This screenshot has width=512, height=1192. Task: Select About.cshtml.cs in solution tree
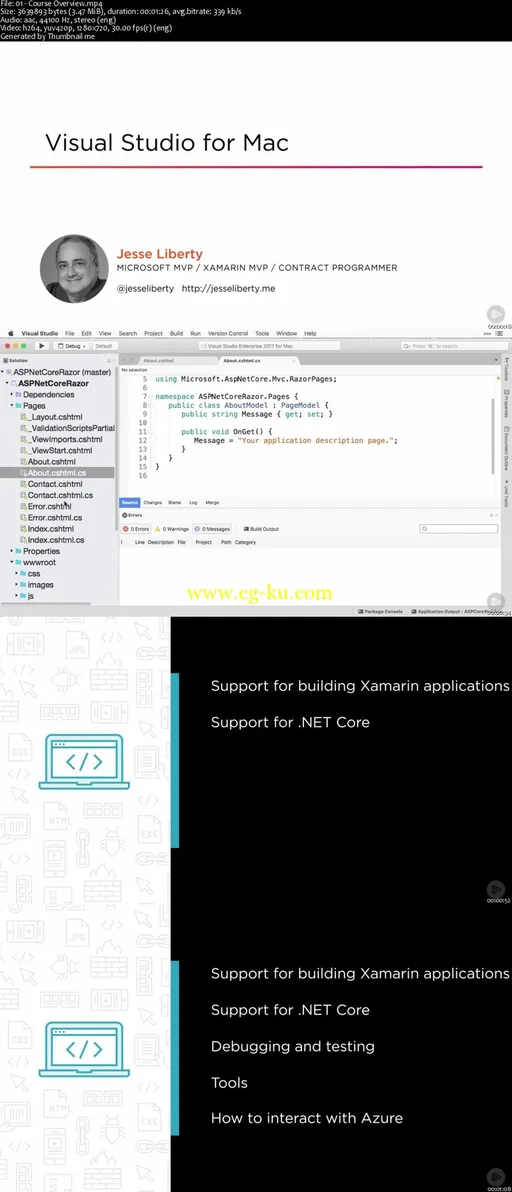pos(56,473)
